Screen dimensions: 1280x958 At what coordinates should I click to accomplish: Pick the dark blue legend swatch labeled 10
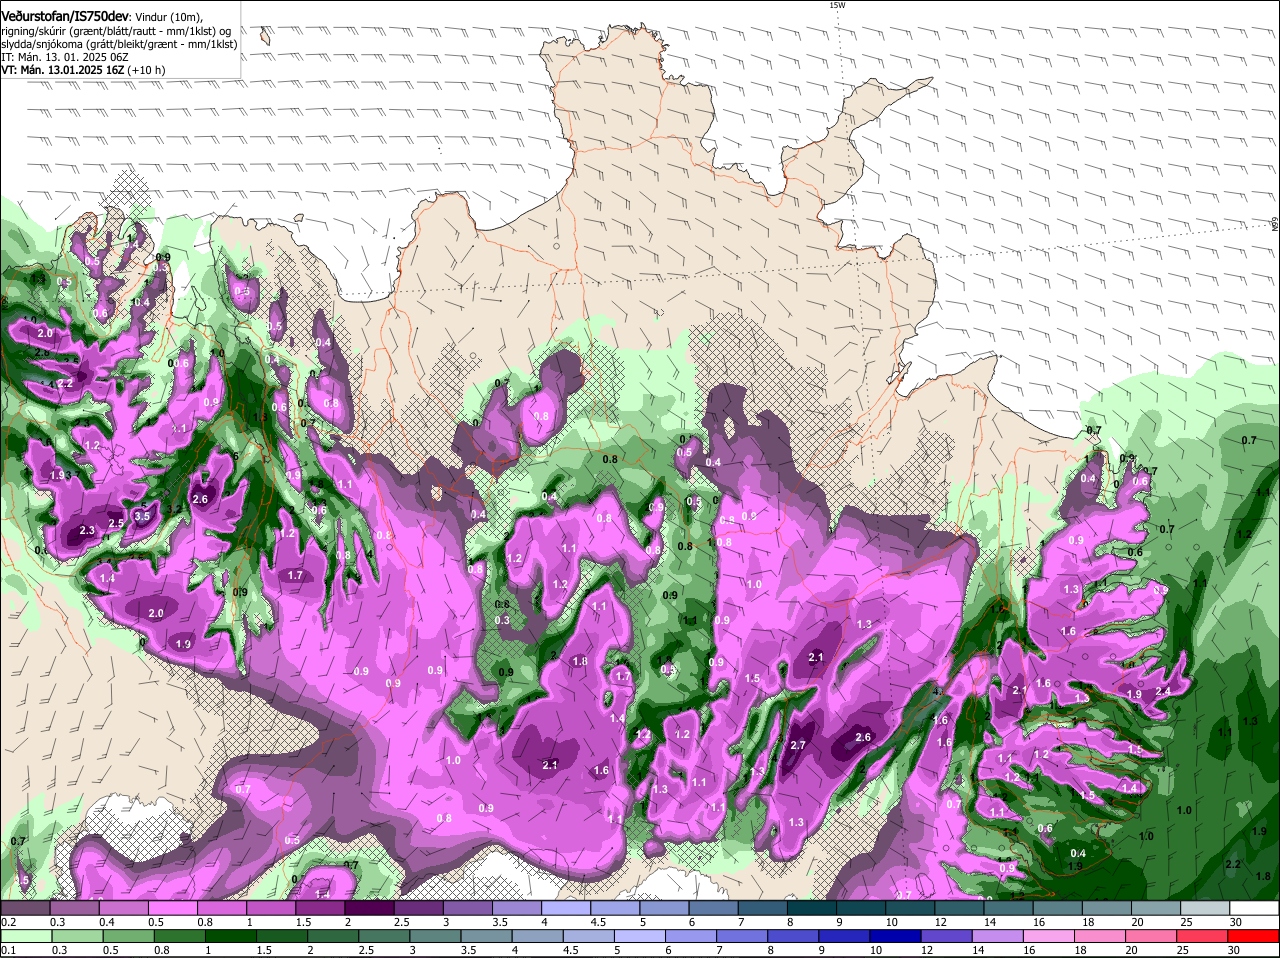click(894, 936)
